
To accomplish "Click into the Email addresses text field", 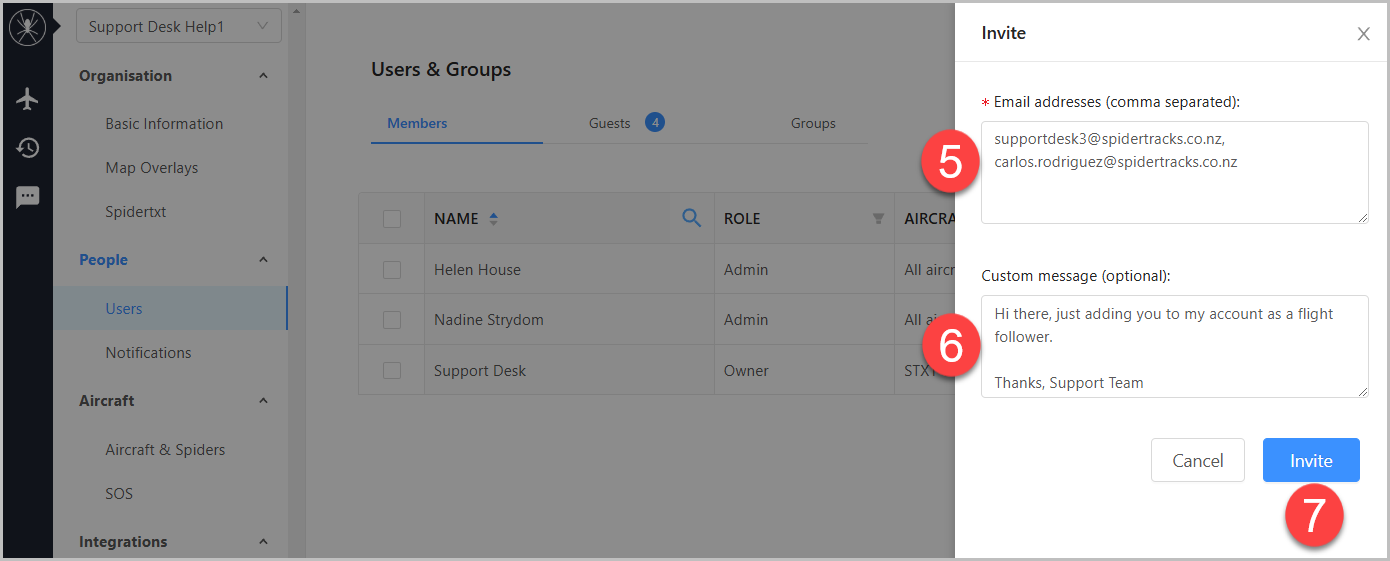I will click(x=1174, y=190).
